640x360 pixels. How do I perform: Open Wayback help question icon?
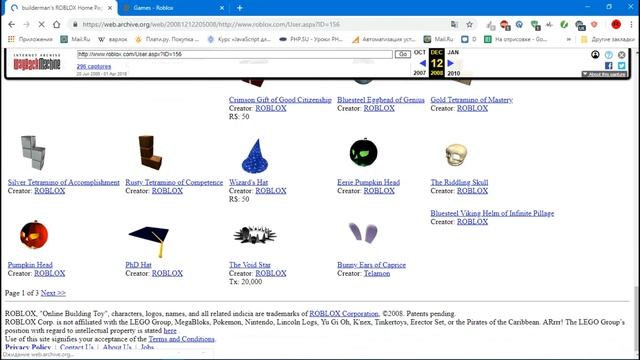(x=609, y=54)
